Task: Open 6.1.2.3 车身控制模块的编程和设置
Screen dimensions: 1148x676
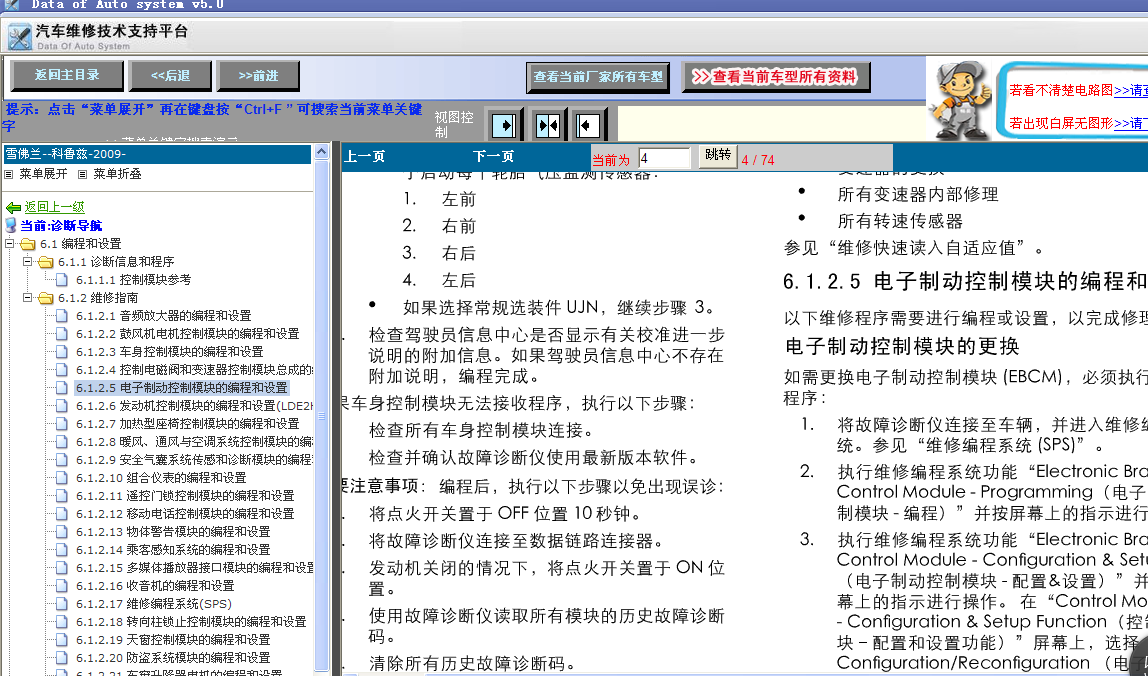Action: [169, 352]
